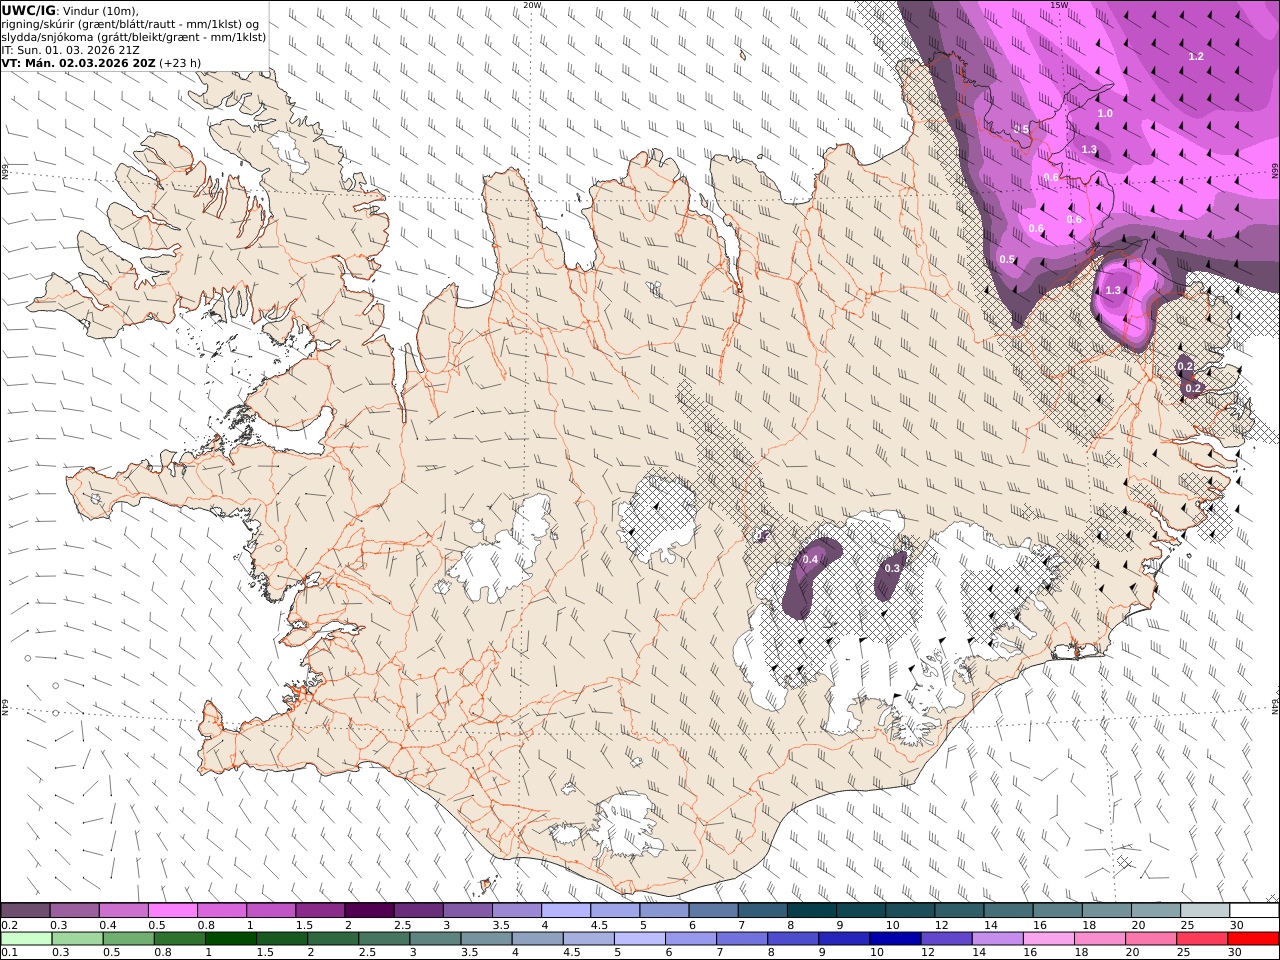Pick the bottom-row violet swatch labeled 12
The width and height of the screenshot is (1280, 960).
pyautogui.click(x=945, y=939)
